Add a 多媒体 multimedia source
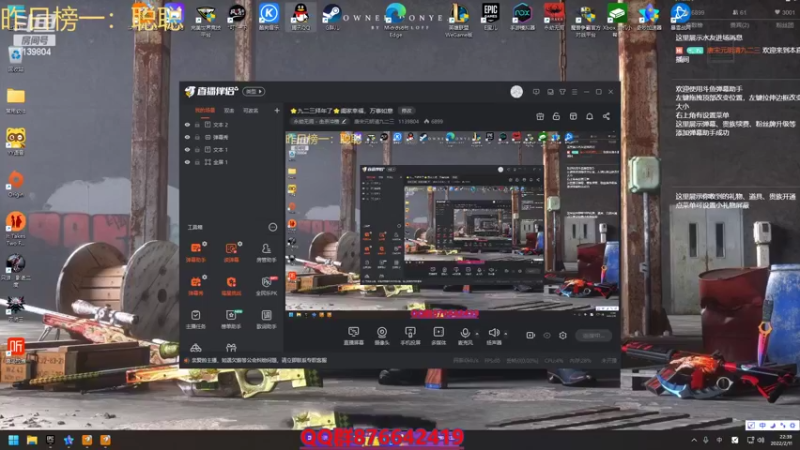 pos(438,336)
